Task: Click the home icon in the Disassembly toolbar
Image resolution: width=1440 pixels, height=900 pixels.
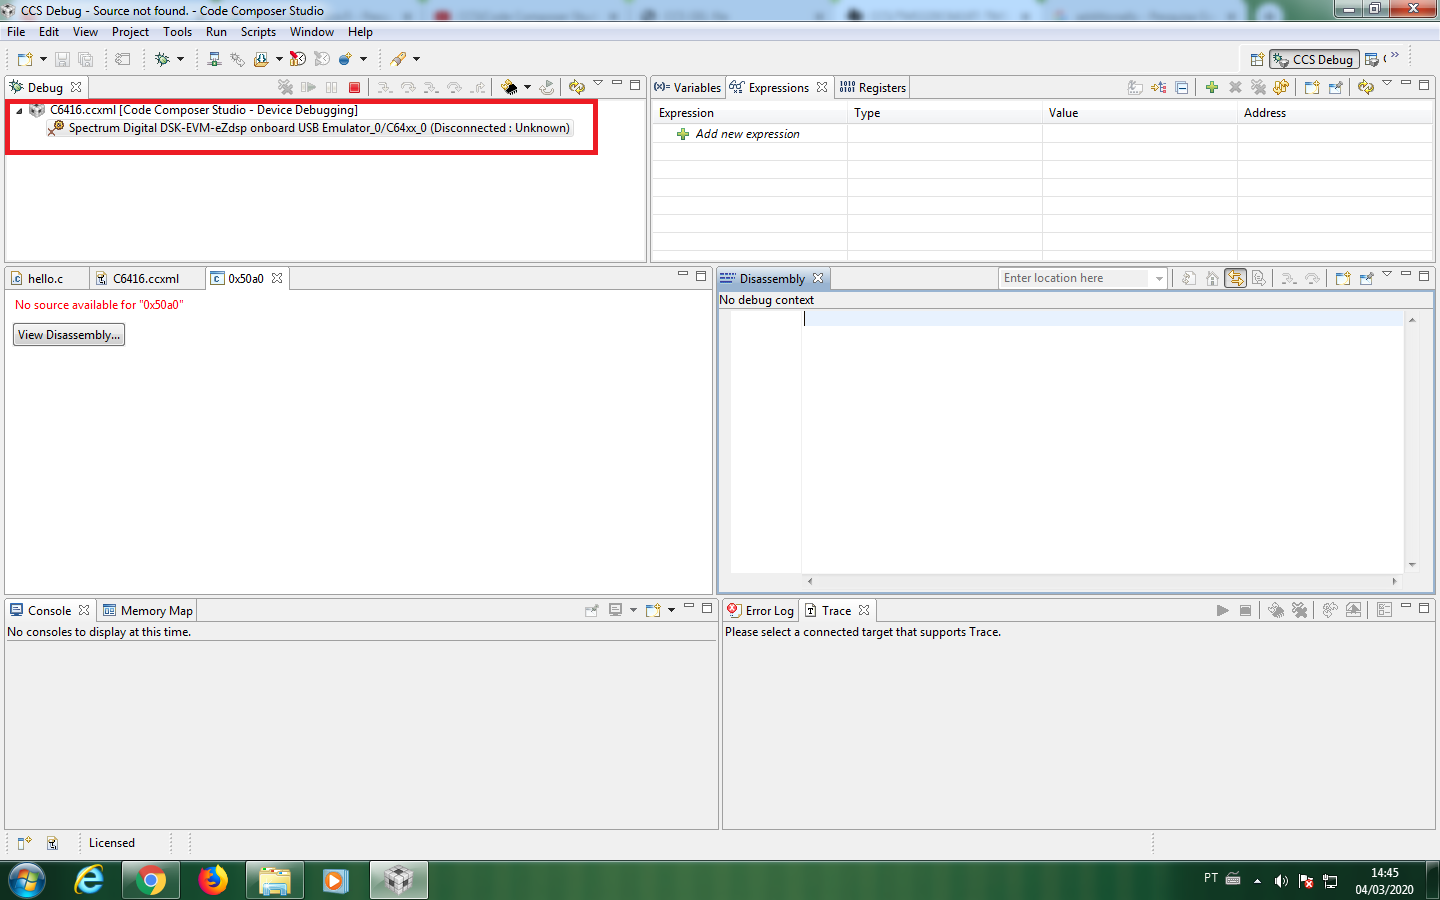Action: tap(1212, 279)
